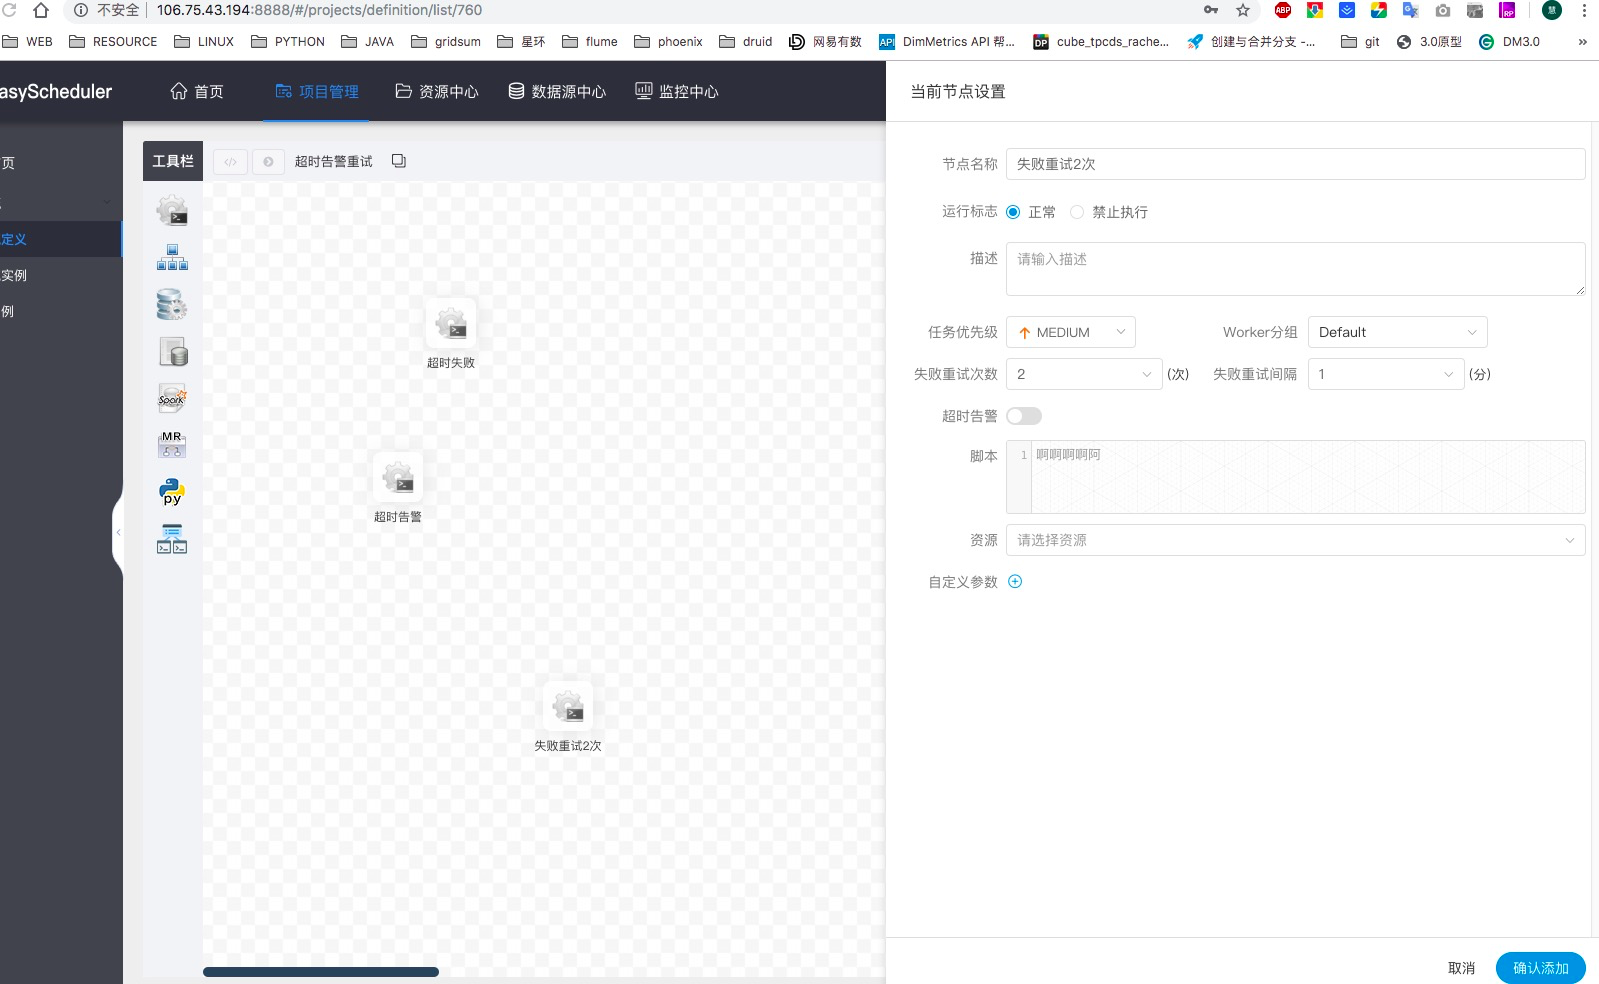Open 资源中心 navigation tab
Image resolution: width=1599 pixels, height=984 pixels.
tap(437, 91)
